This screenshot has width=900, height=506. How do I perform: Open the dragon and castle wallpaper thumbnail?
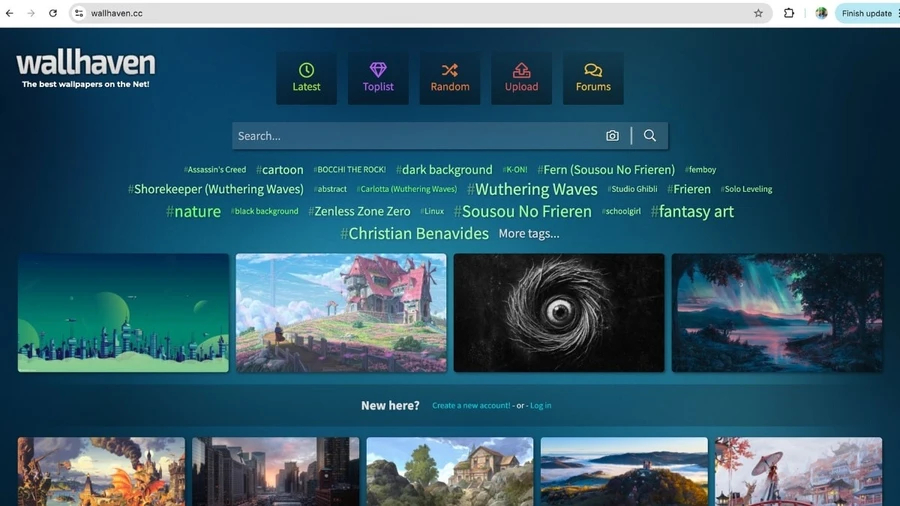(x=102, y=472)
